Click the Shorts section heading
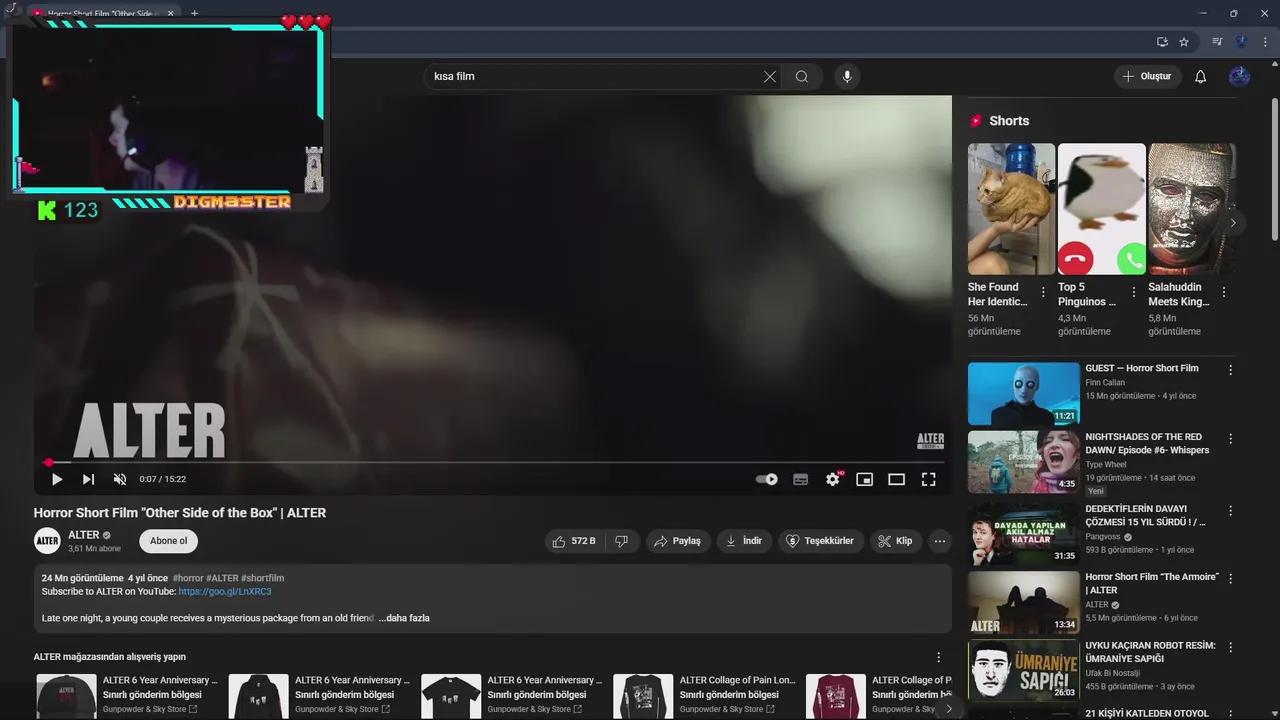Image resolution: width=1280 pixels, height=720 pixels. coord(1009,121)
